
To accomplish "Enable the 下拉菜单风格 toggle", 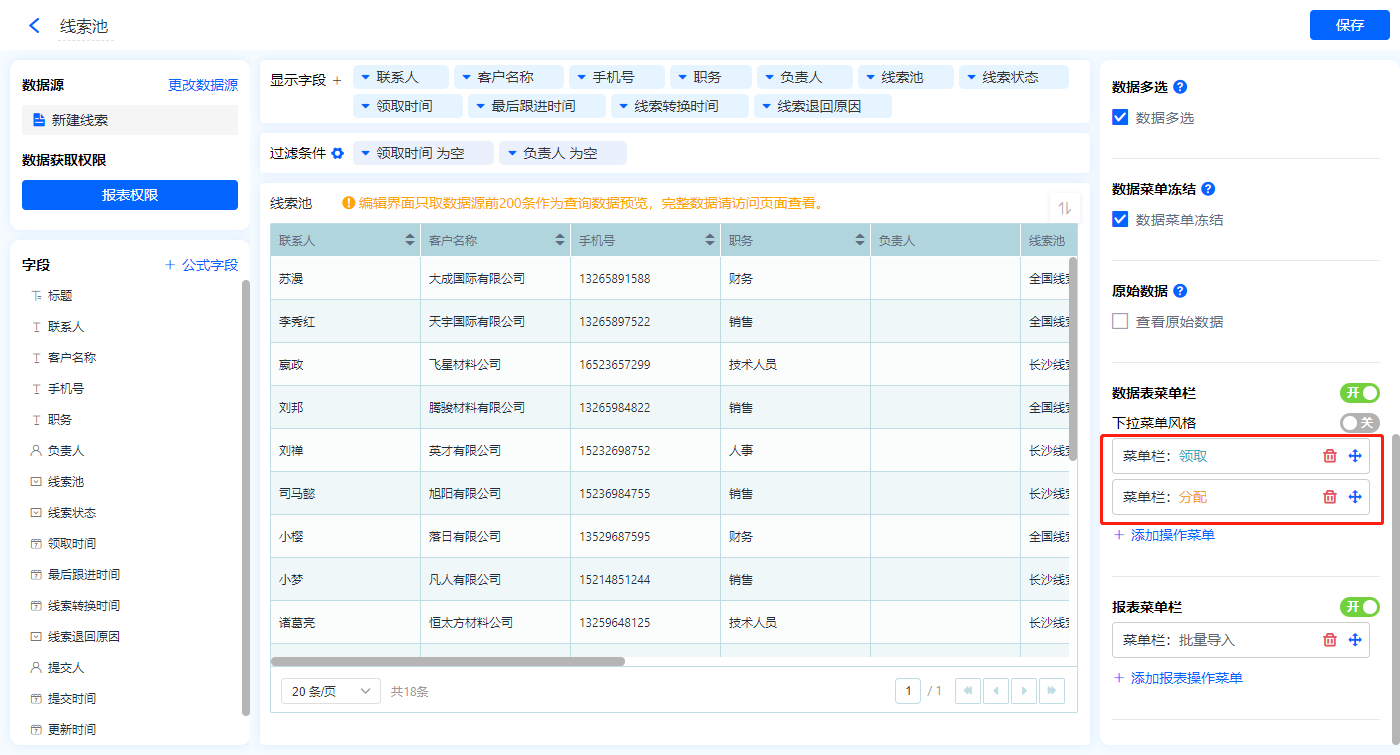I will (1359, 423).
